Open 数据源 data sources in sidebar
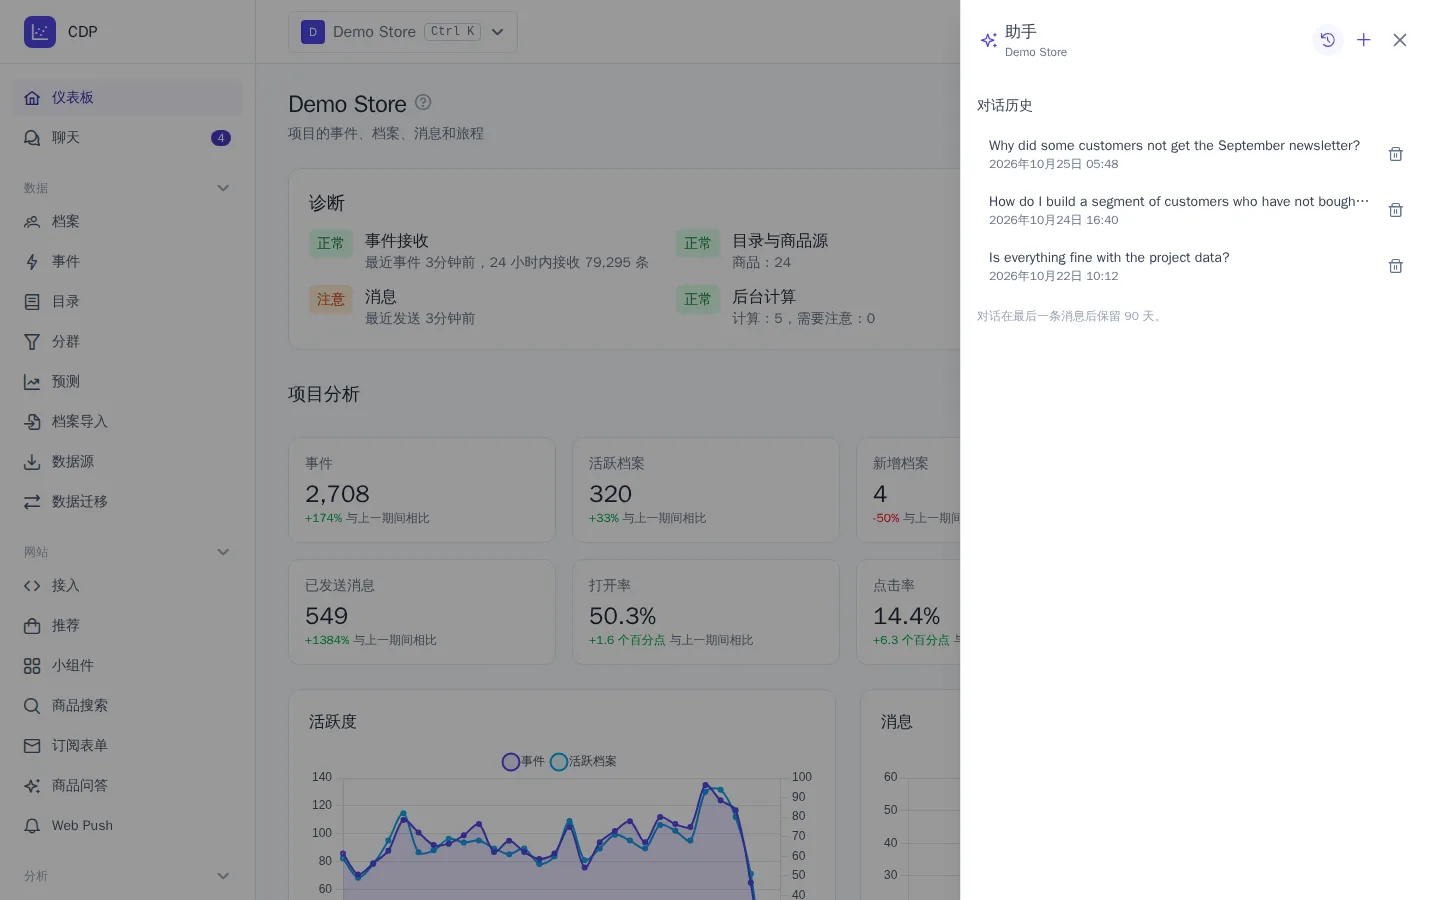The height and width of the screenshot is (900, 1440). coord(128,461)
